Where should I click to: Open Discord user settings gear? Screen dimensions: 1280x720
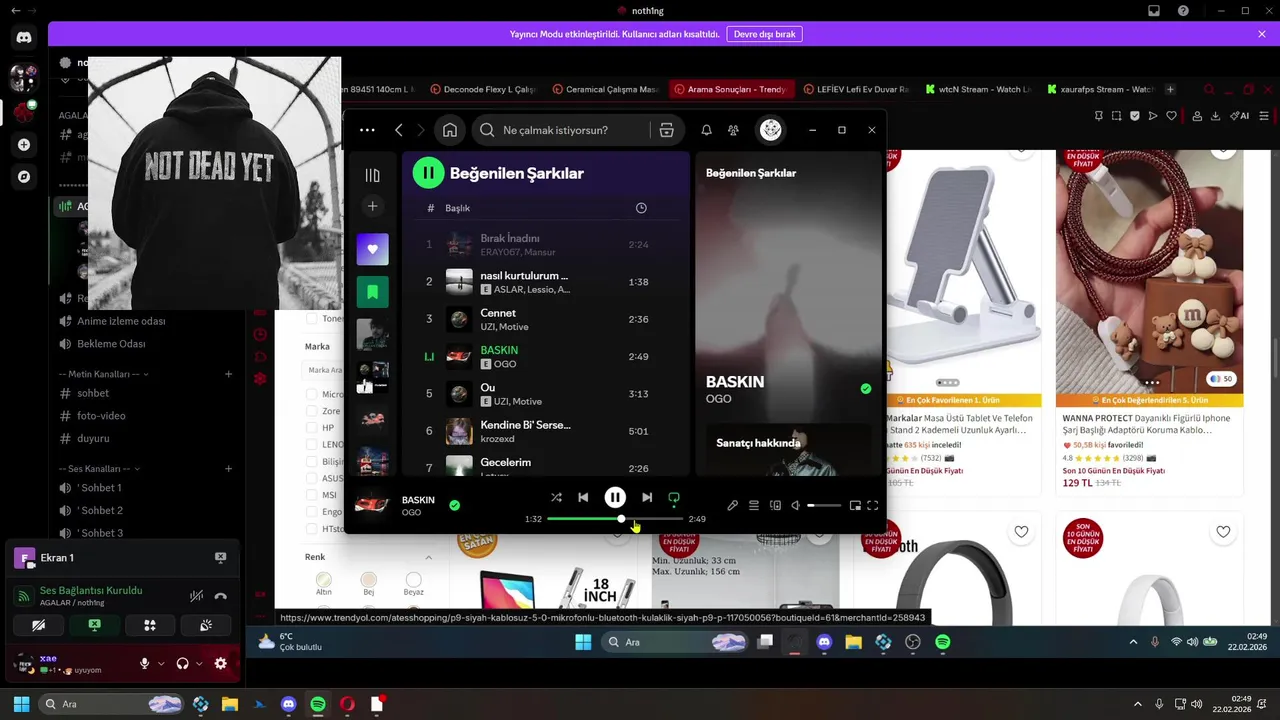click(x=221, y=663)
